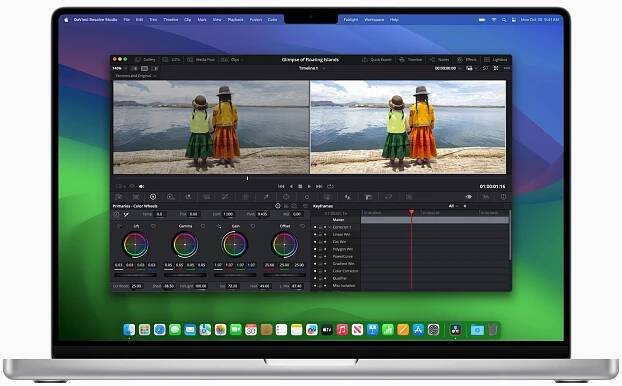Screen dimensions: 622x386
Task: Open Finder from the Dock
Action: click(x=129, y=330)
